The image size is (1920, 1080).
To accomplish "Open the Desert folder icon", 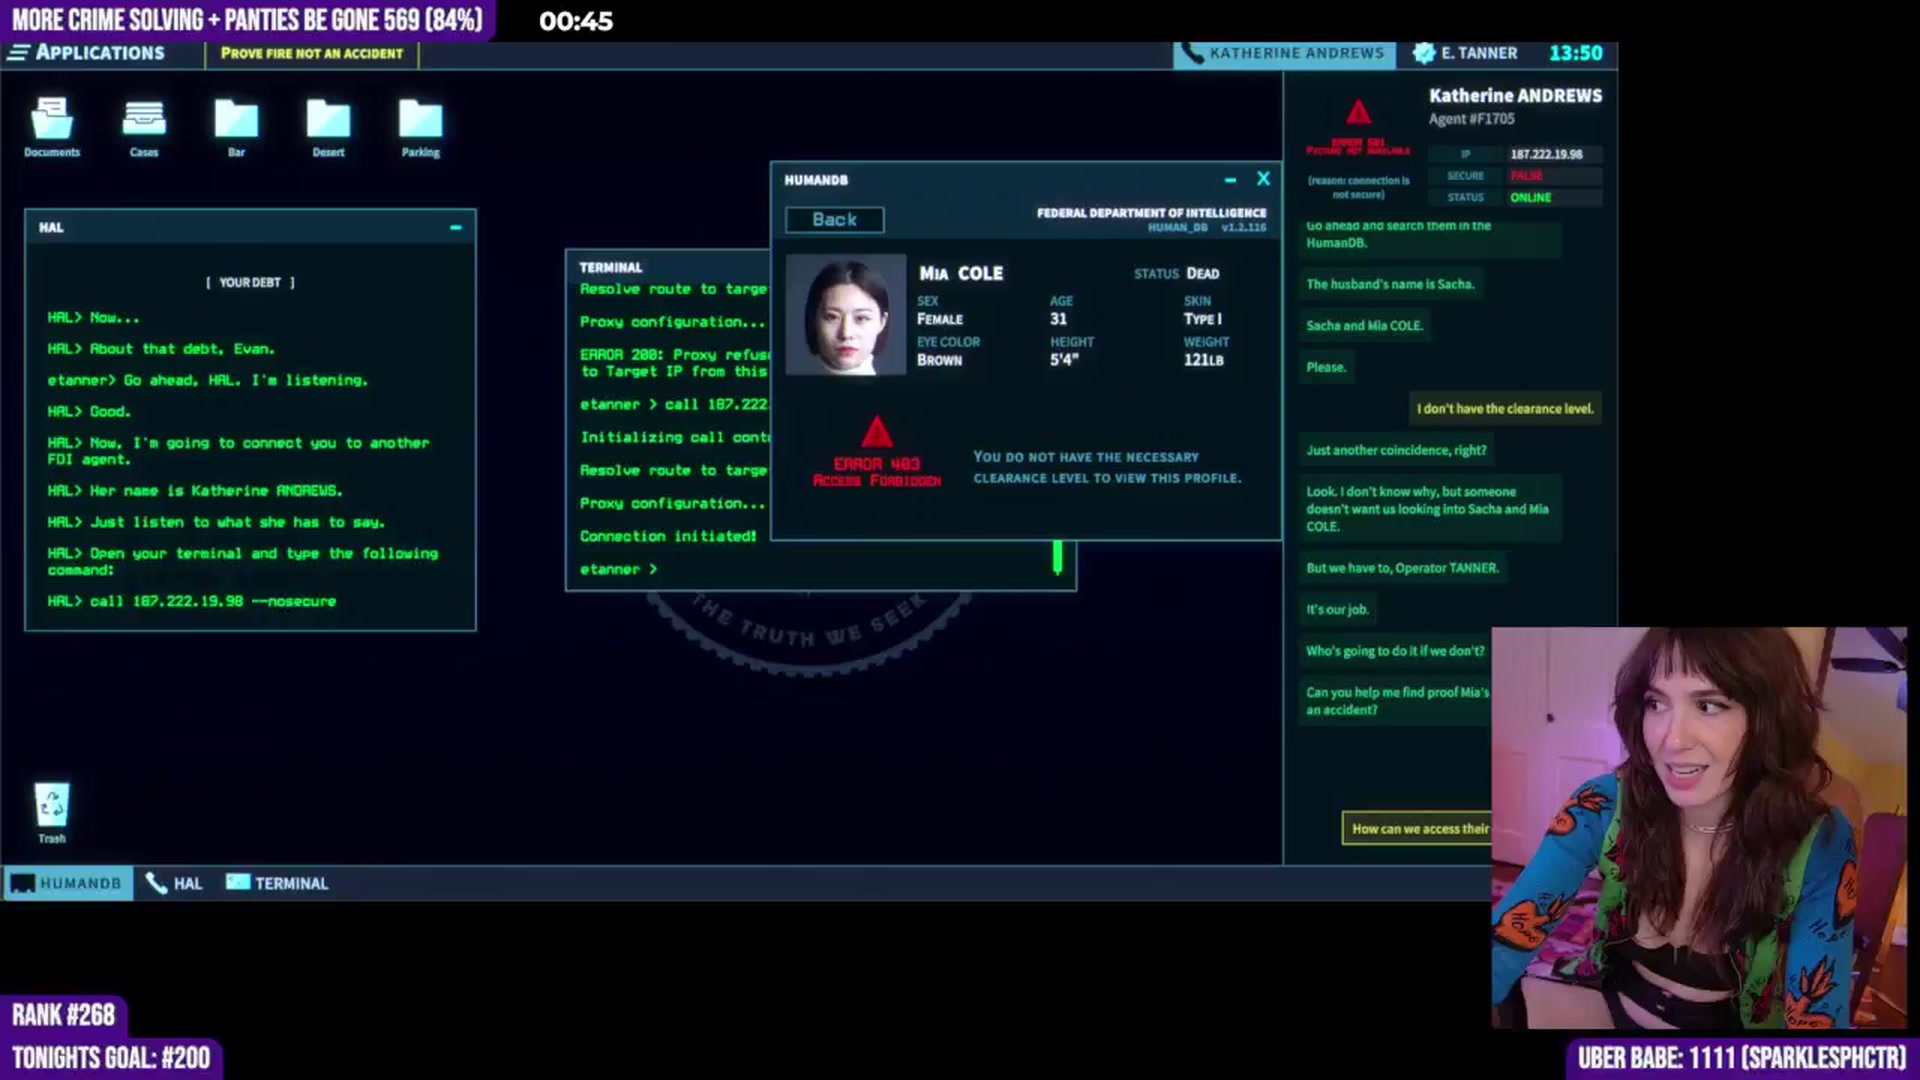I will click(328, 120).
